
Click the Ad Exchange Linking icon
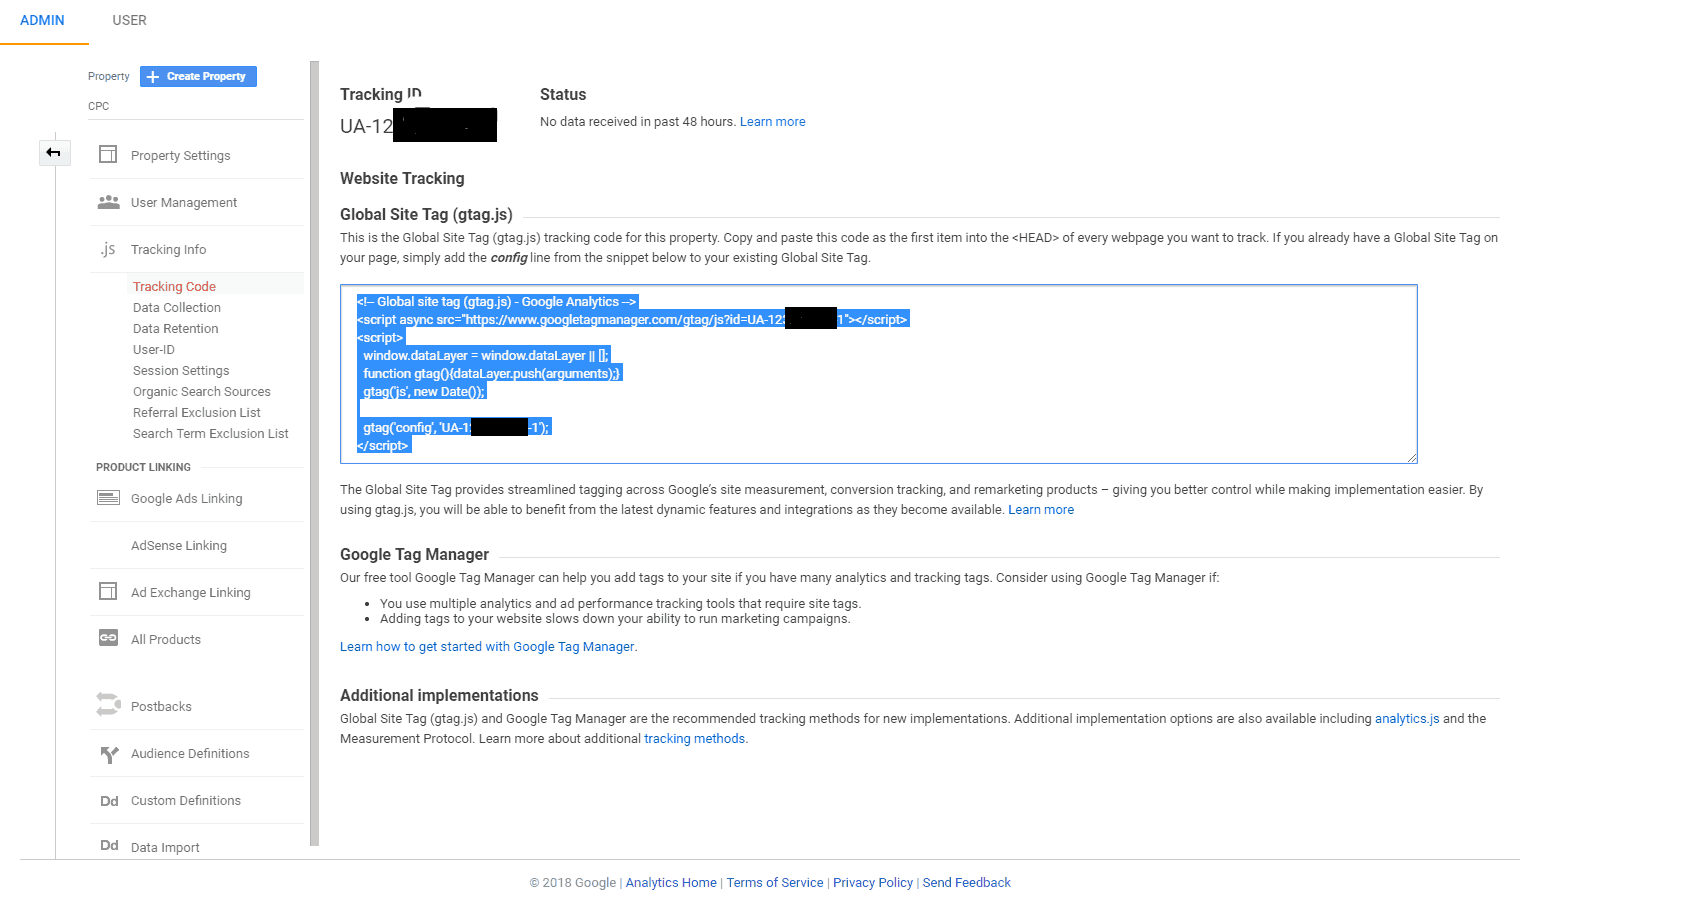[x=108, y=592]
